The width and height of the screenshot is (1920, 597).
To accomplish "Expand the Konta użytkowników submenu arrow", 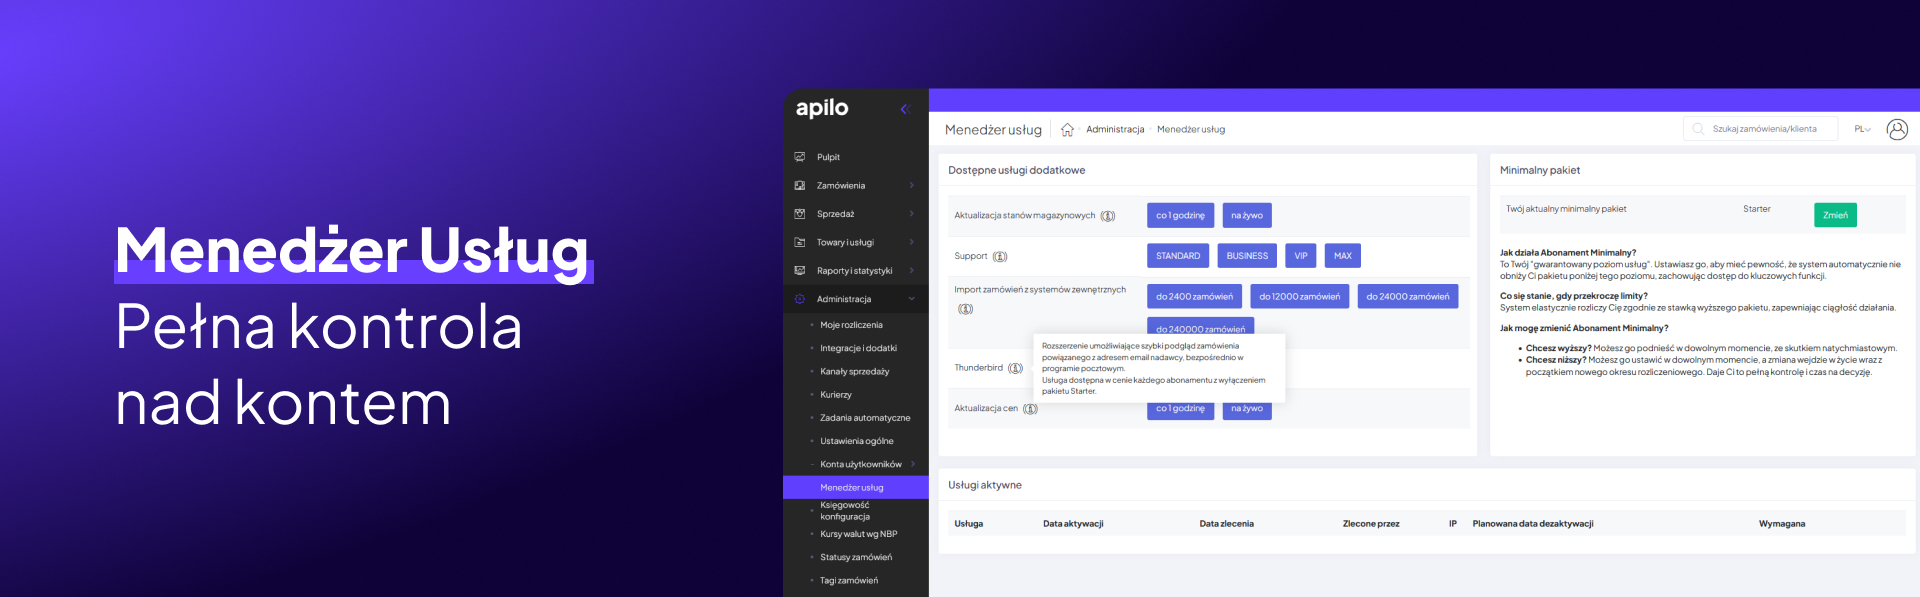I will click(913, 464).
